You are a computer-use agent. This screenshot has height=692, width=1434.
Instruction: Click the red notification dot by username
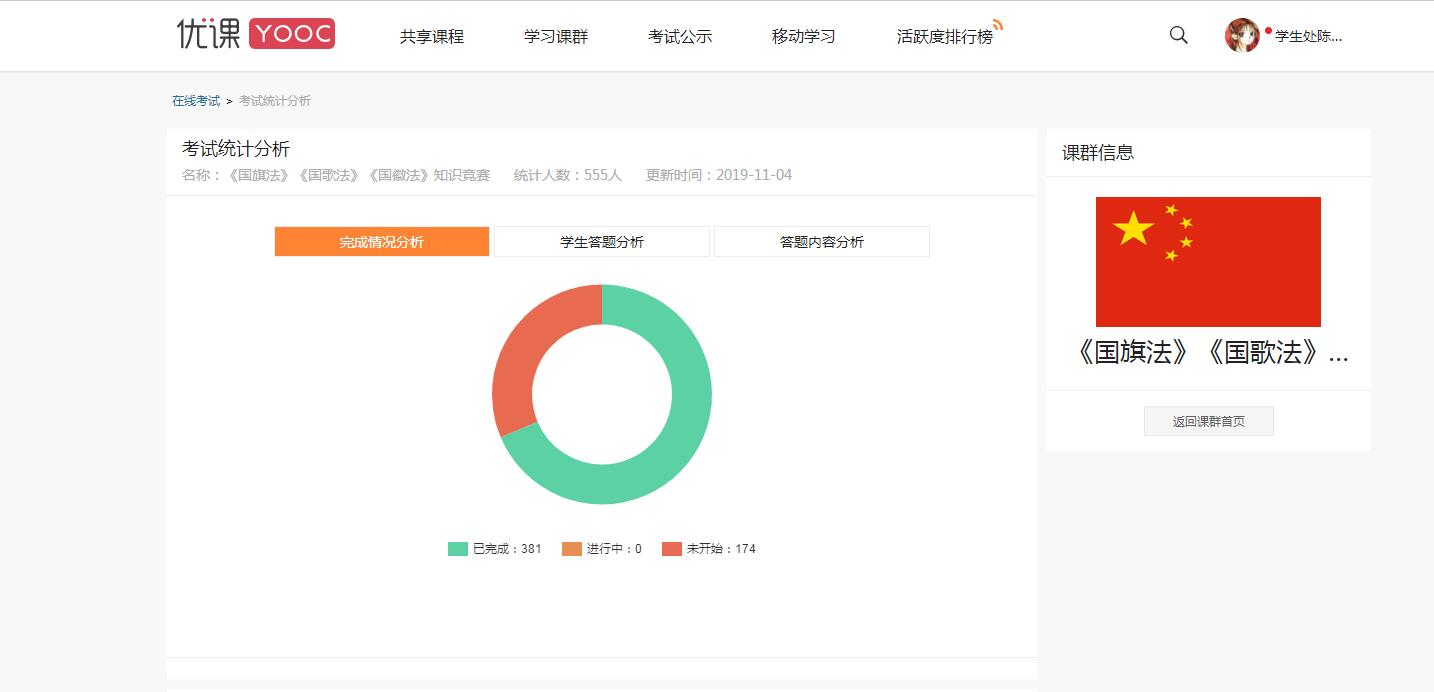1268,30
